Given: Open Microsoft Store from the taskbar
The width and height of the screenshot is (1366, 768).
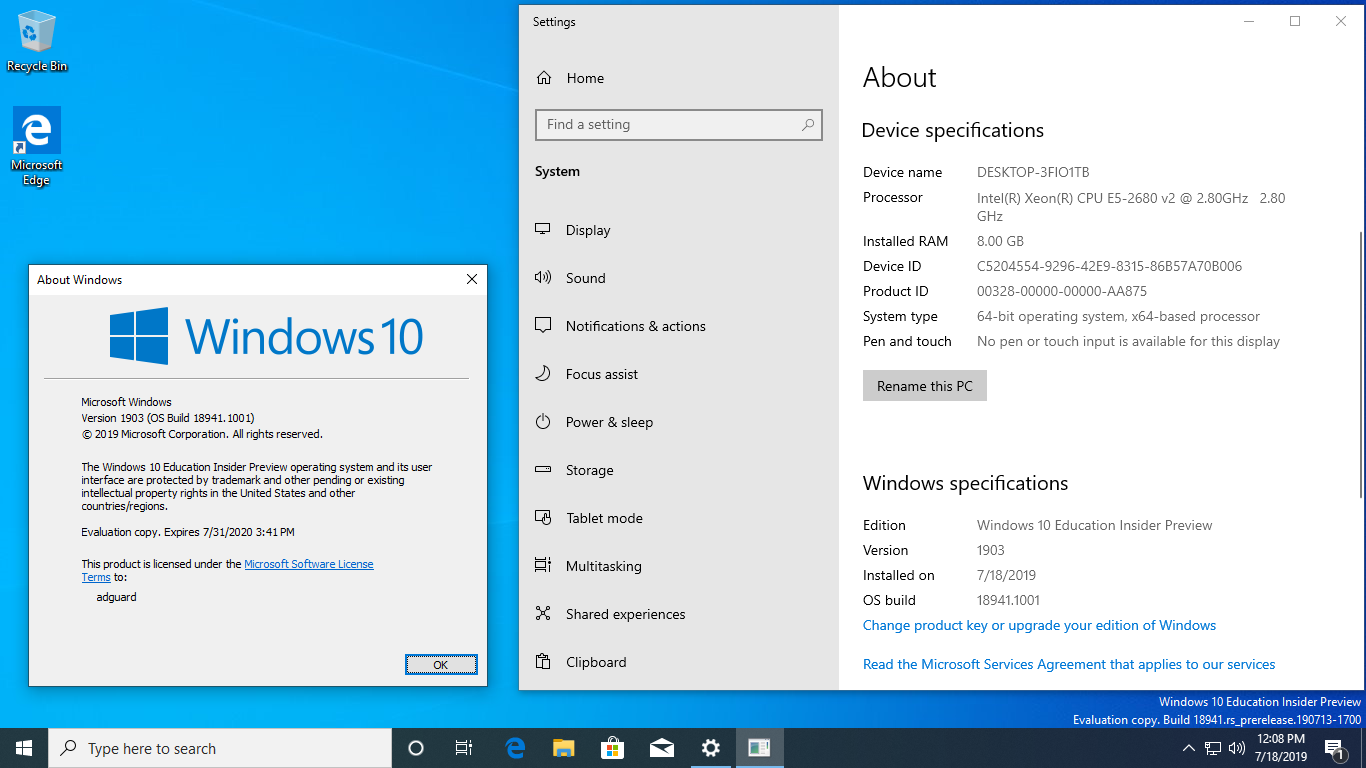Looking at the screenshot, I should click(613, 748).
